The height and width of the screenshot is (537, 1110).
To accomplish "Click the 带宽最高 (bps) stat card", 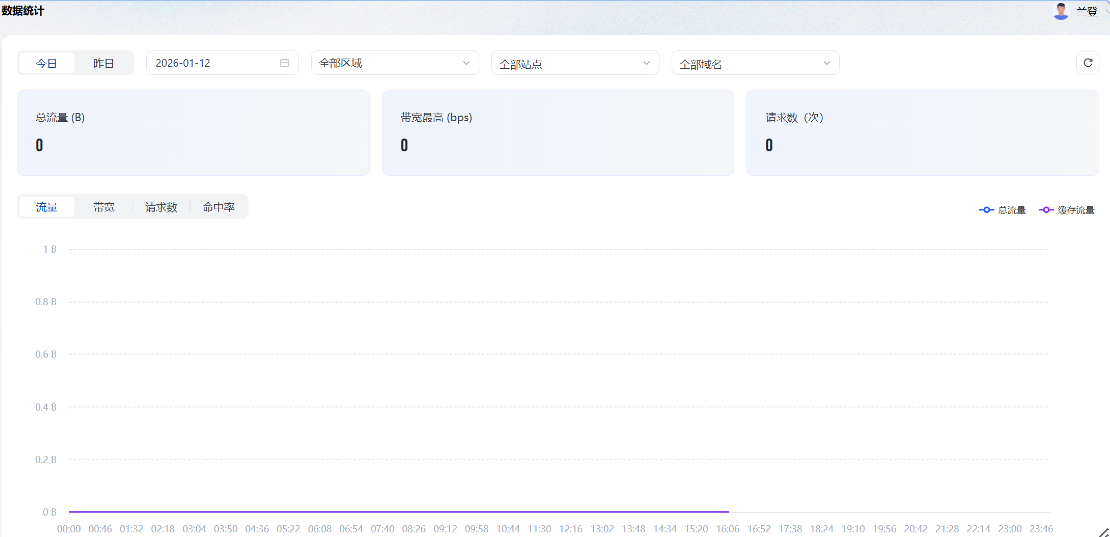I will 558,133.
